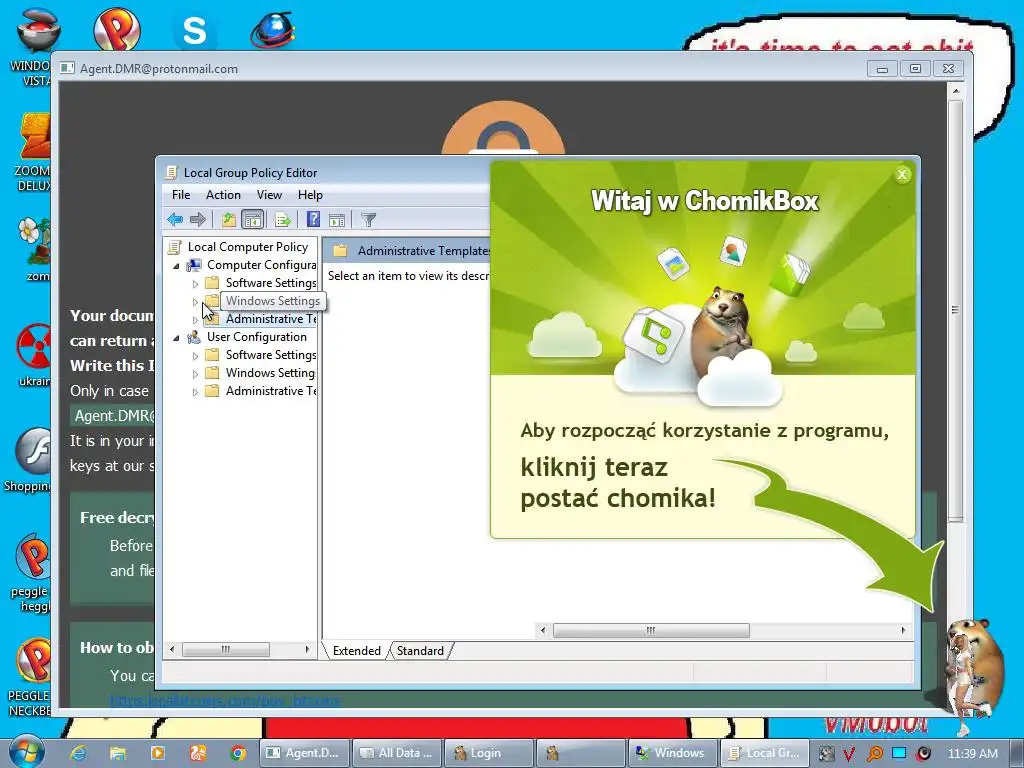The image size is (1024, 768).
Task: Switch to the Extended tab
Action: (357, 650)
